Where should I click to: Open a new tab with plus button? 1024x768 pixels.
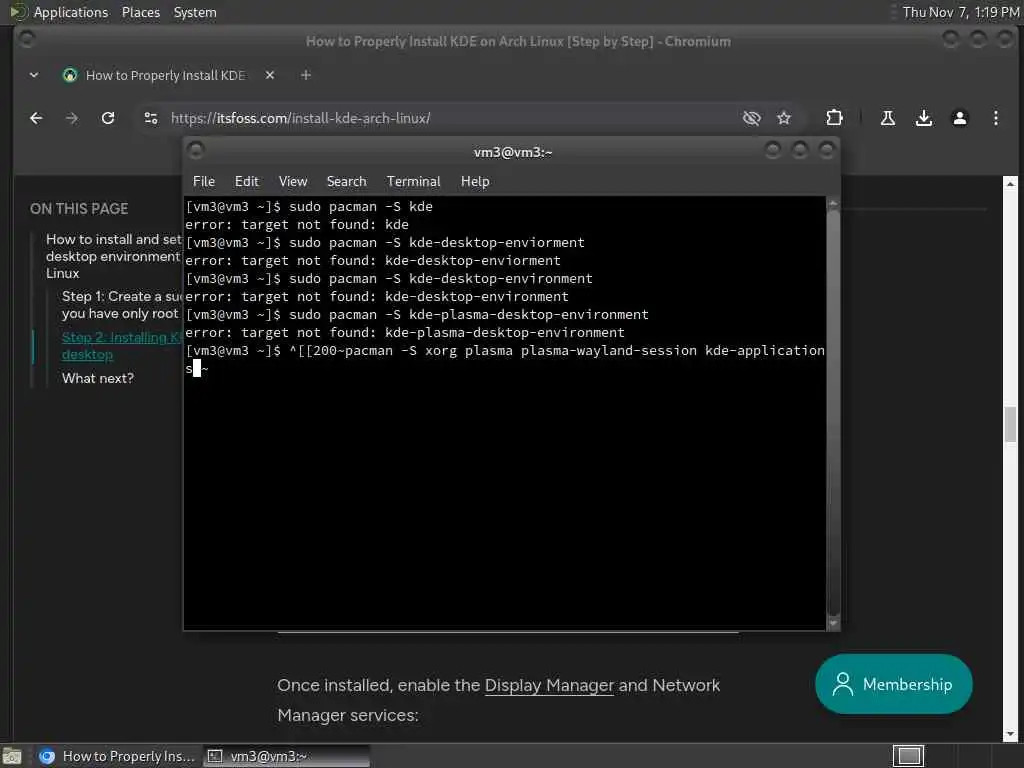click(x=306, y=75)
